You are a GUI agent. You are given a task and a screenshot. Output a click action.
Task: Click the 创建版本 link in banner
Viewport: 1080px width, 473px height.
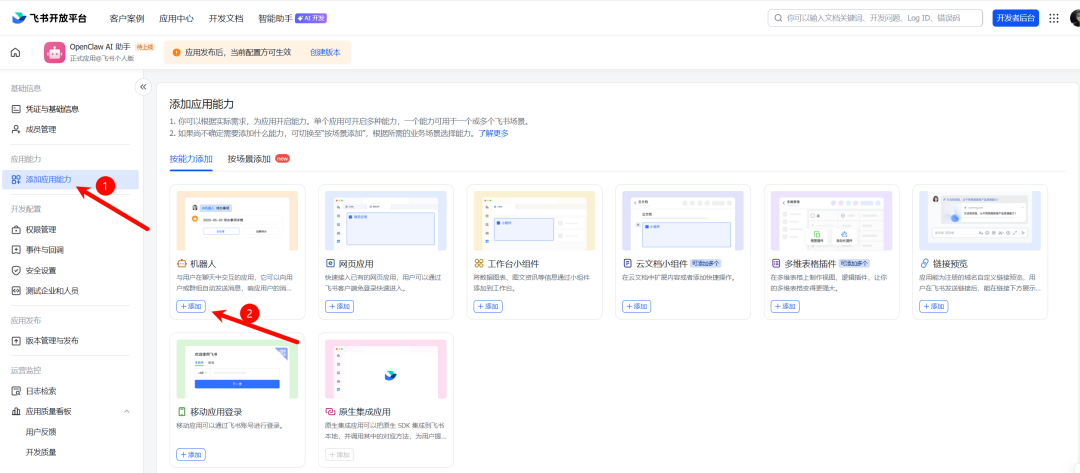click(x=325, y=52)
